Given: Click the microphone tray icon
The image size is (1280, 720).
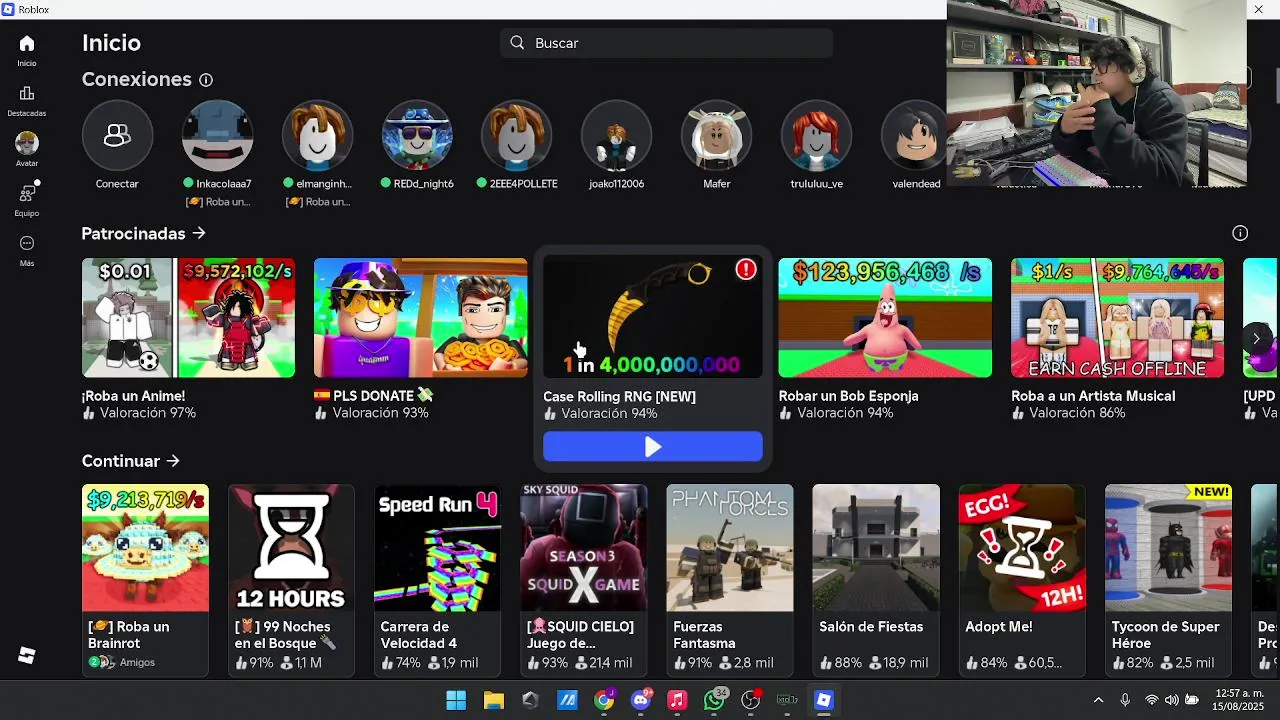Looking at the screenshot, I should (x=1125, y=700).
